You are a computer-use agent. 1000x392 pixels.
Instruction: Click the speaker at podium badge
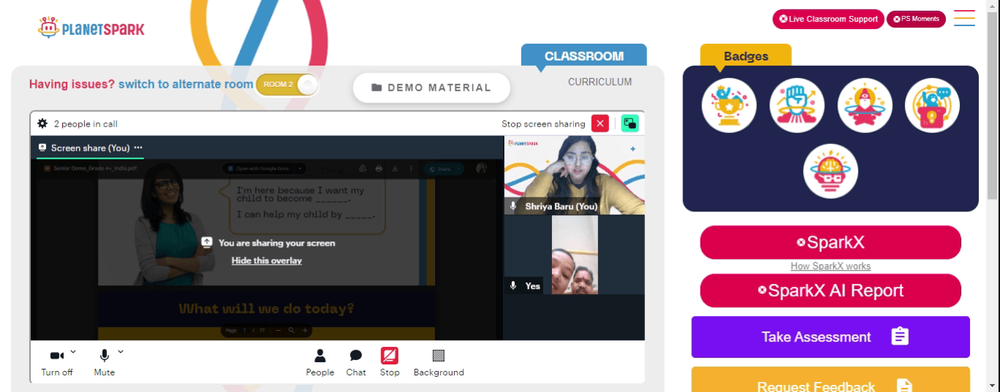[932, 105]
